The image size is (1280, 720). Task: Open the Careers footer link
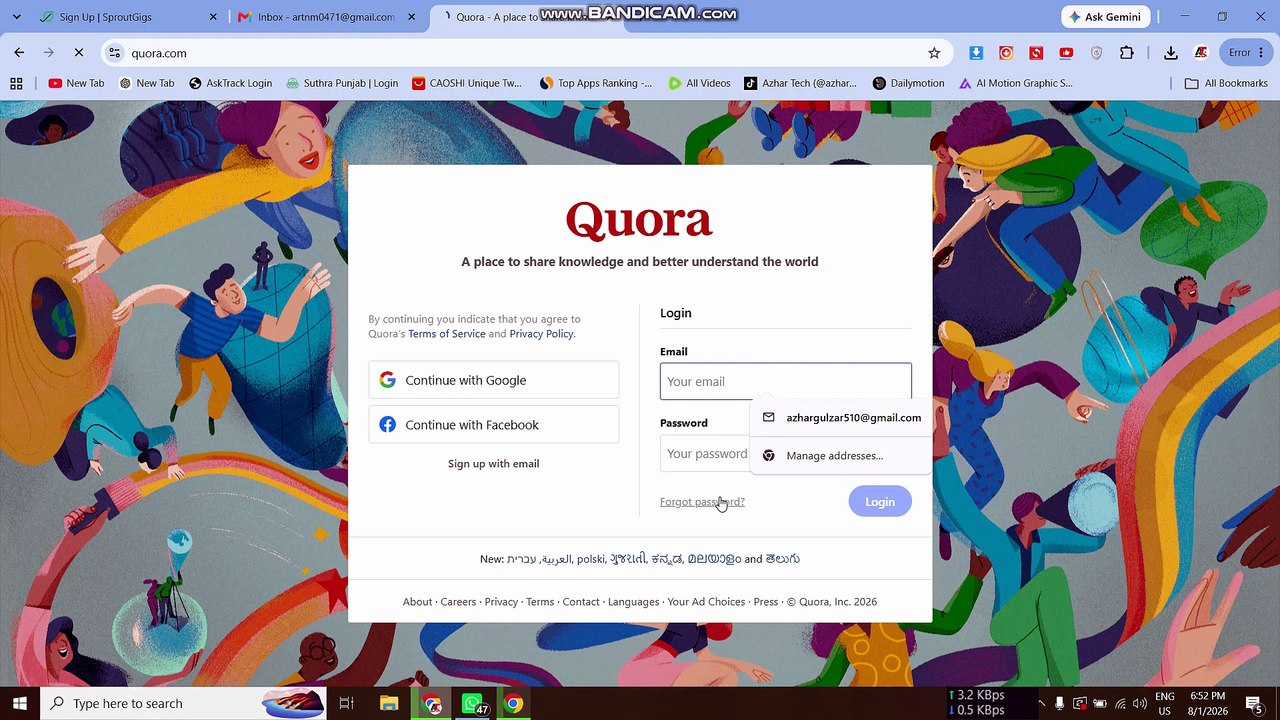(458, 602)
